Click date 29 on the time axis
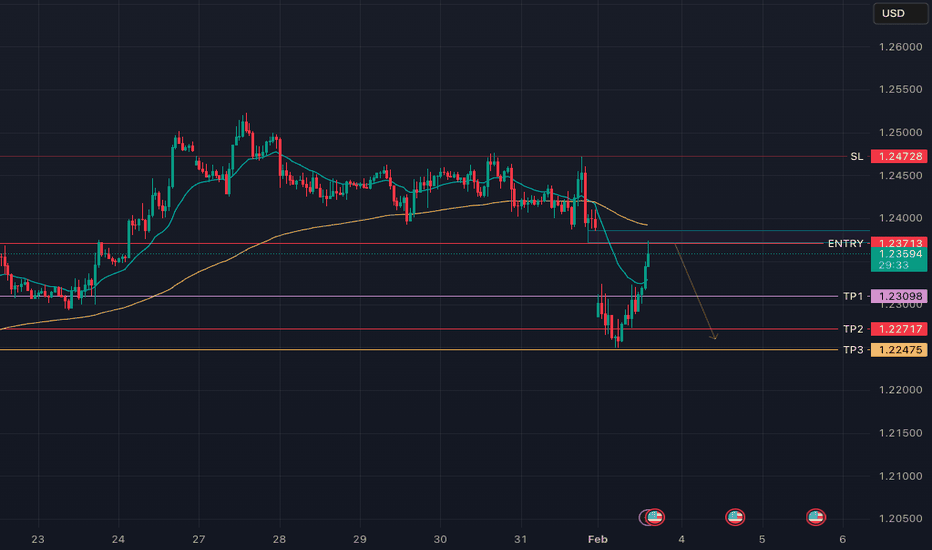Screen dimensions: 932x550 [360, 539]
